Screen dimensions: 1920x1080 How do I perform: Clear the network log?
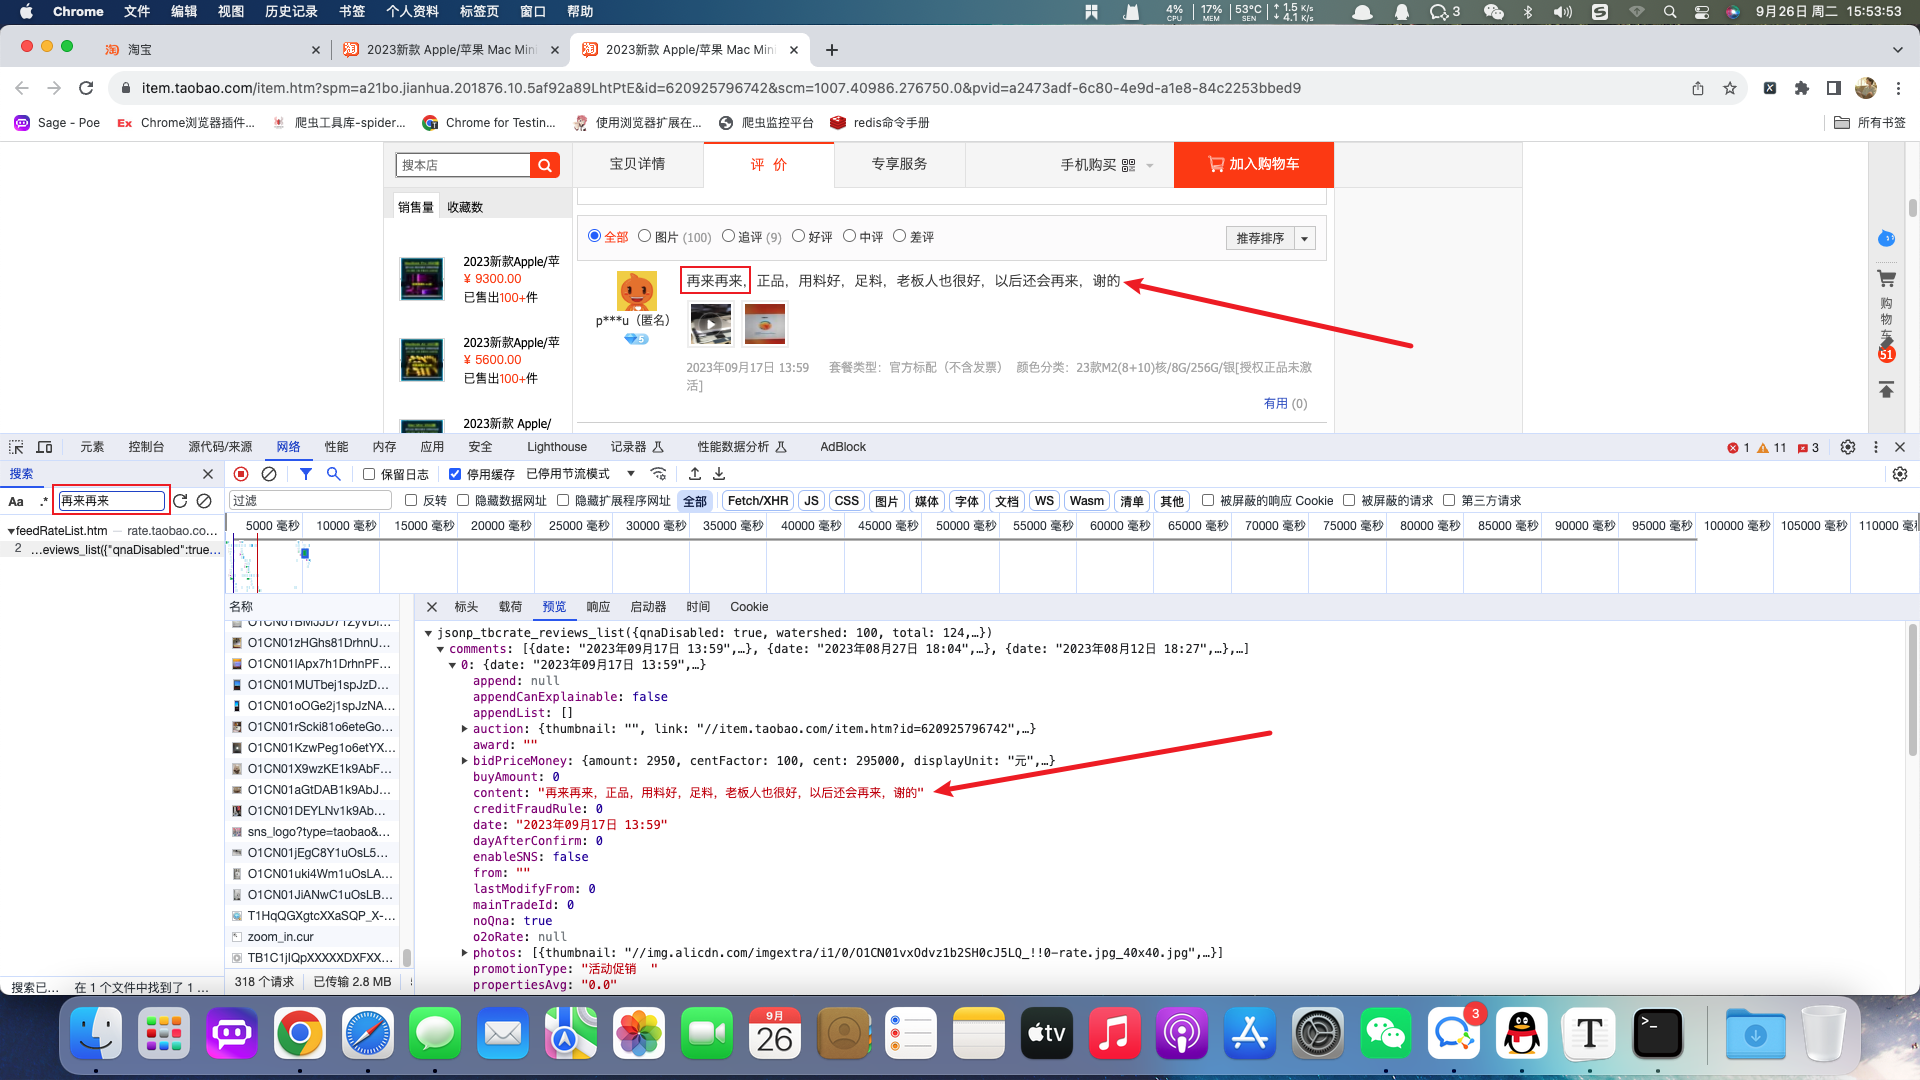(x=269, y=474)
